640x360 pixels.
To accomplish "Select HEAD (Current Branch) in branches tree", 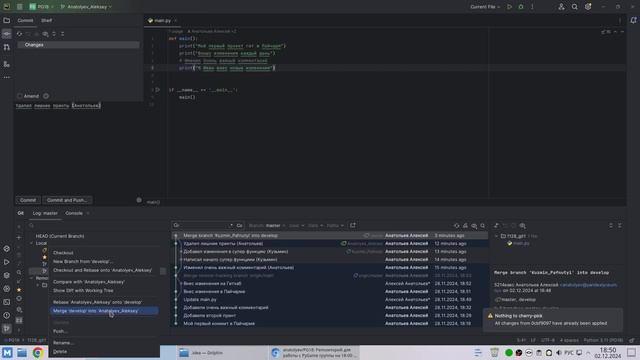I will coord(60,236).
